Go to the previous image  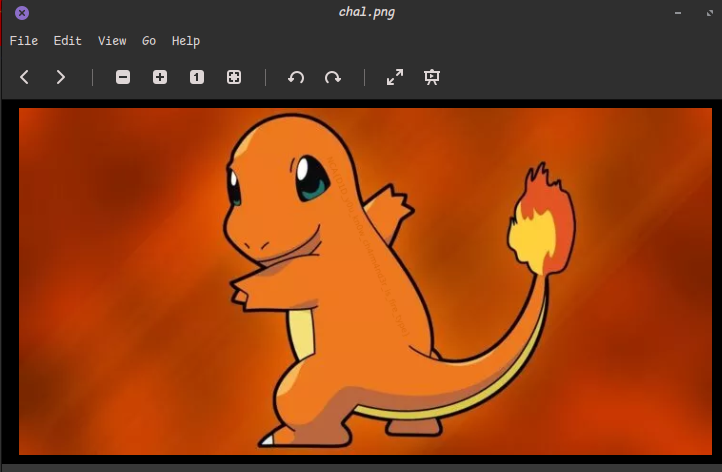pos(24,77)
